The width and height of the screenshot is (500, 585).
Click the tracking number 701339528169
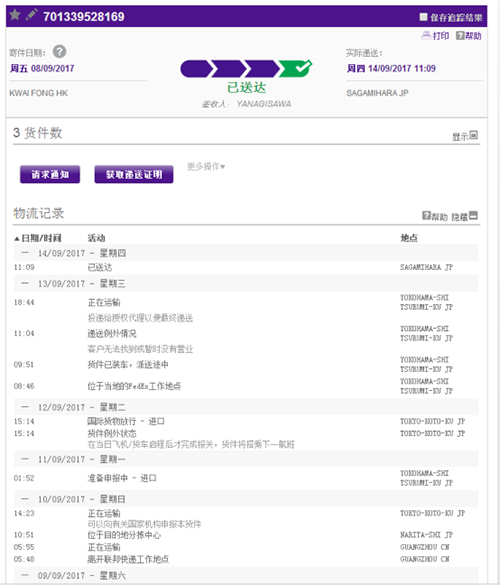(84, 16)
